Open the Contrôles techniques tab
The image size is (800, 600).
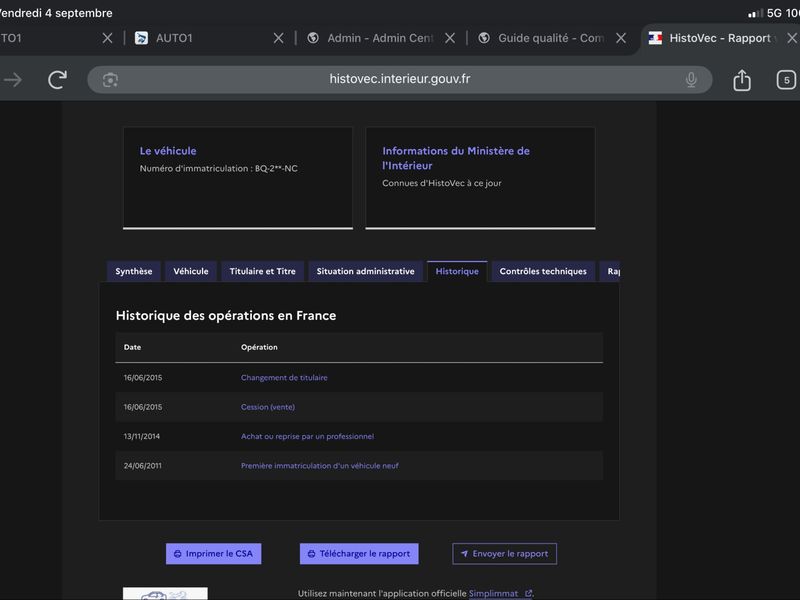coord(543,271)
